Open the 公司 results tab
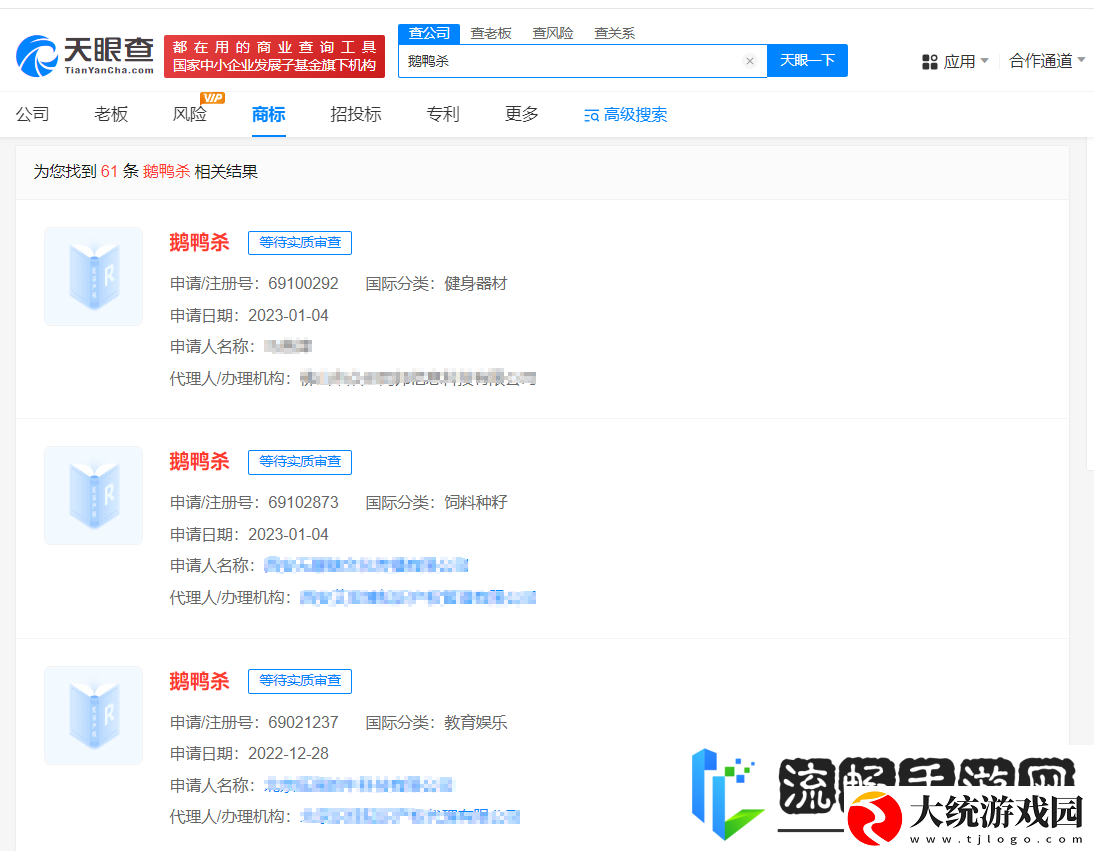This screenshot has width=1094, height=851. [x=33, y=114]
